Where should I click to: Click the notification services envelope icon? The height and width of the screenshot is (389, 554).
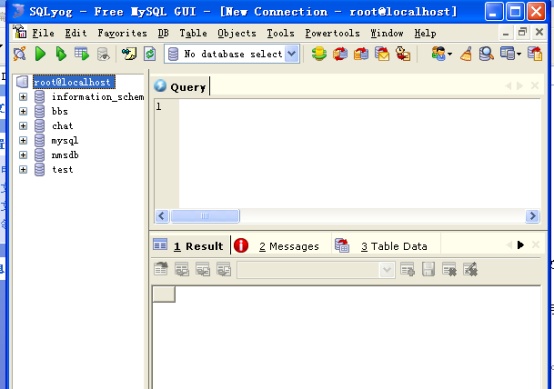(x=382, y=54)
